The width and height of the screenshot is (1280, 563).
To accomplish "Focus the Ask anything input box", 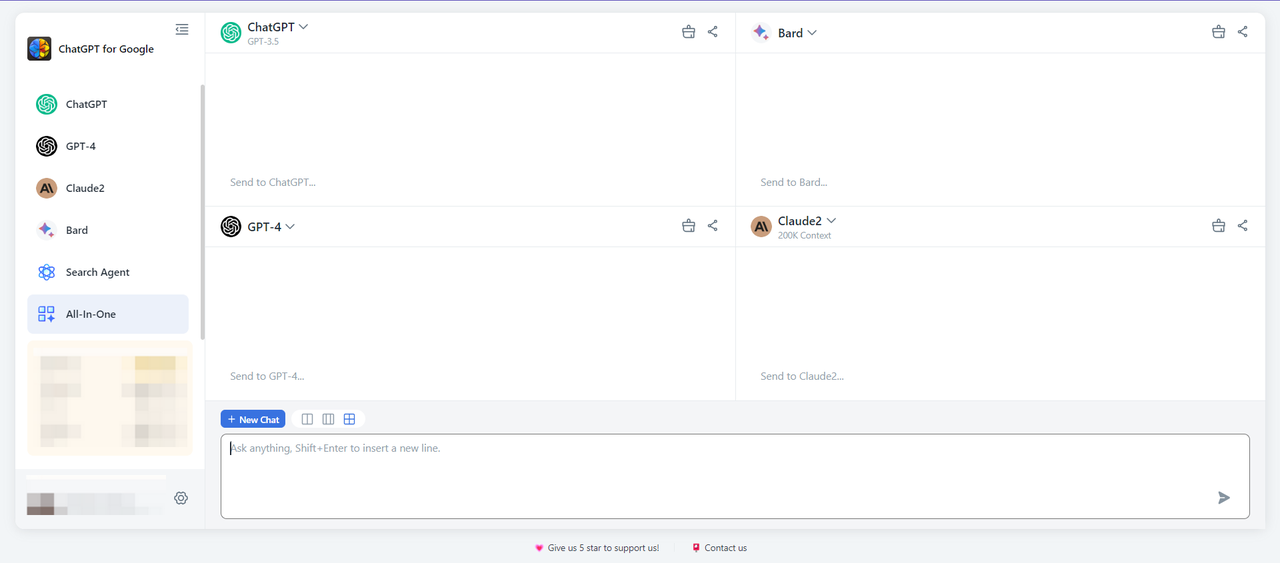I will click(735, 476).
